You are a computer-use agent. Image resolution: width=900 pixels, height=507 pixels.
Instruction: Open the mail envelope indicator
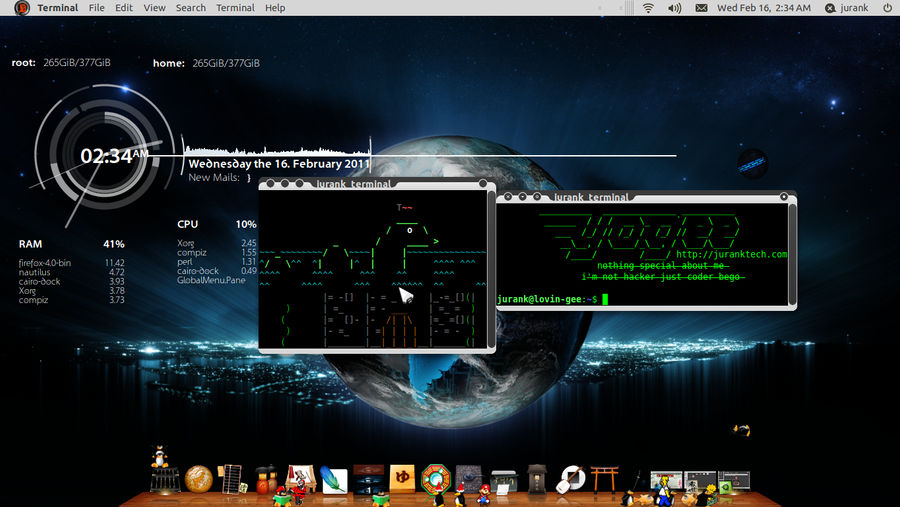701,8
